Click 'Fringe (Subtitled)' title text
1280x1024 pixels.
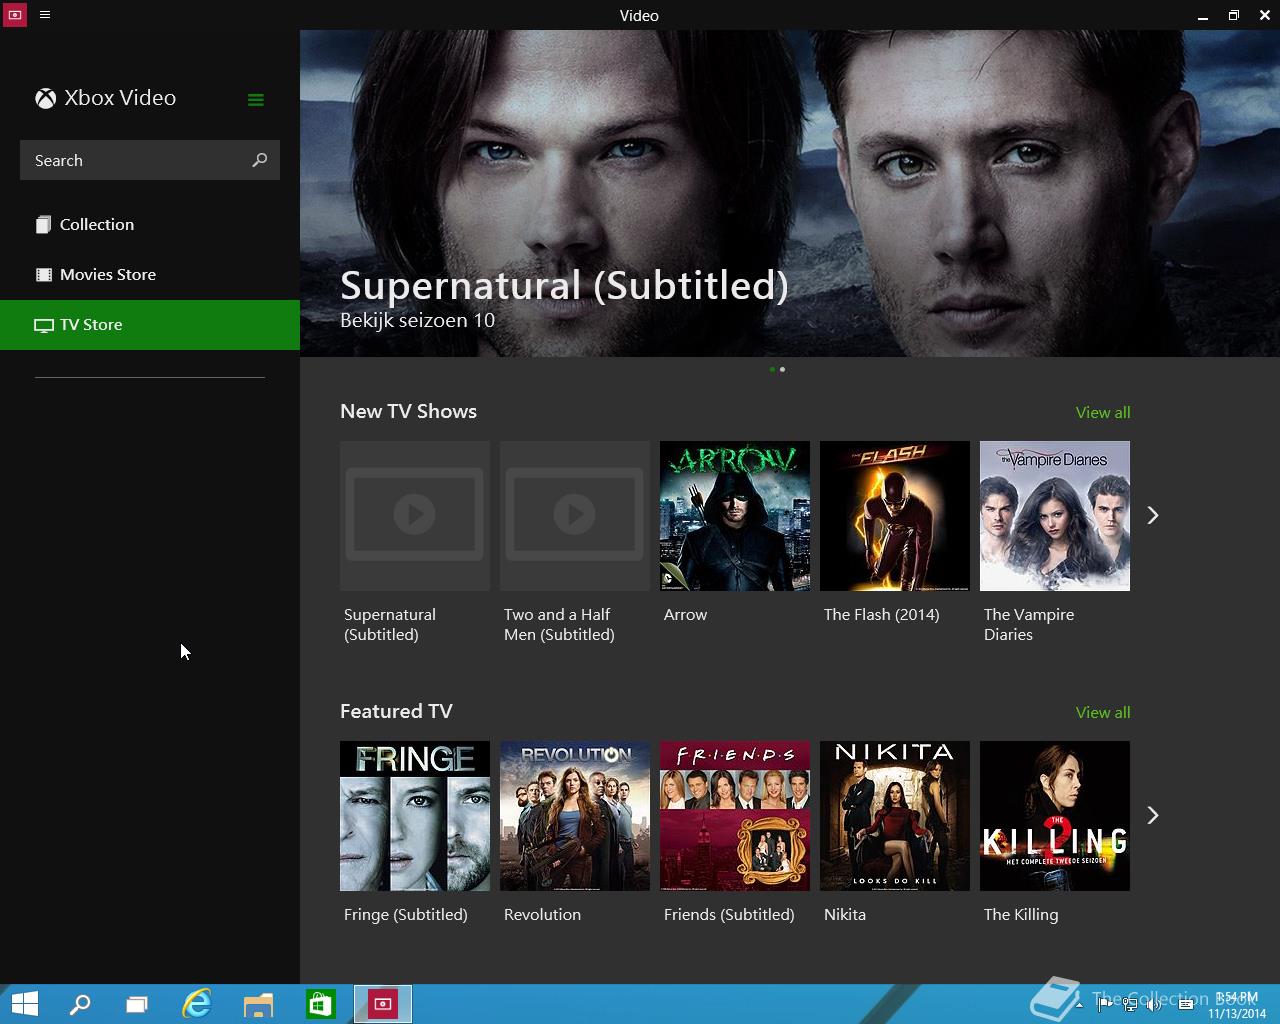(x=405, y=915)
